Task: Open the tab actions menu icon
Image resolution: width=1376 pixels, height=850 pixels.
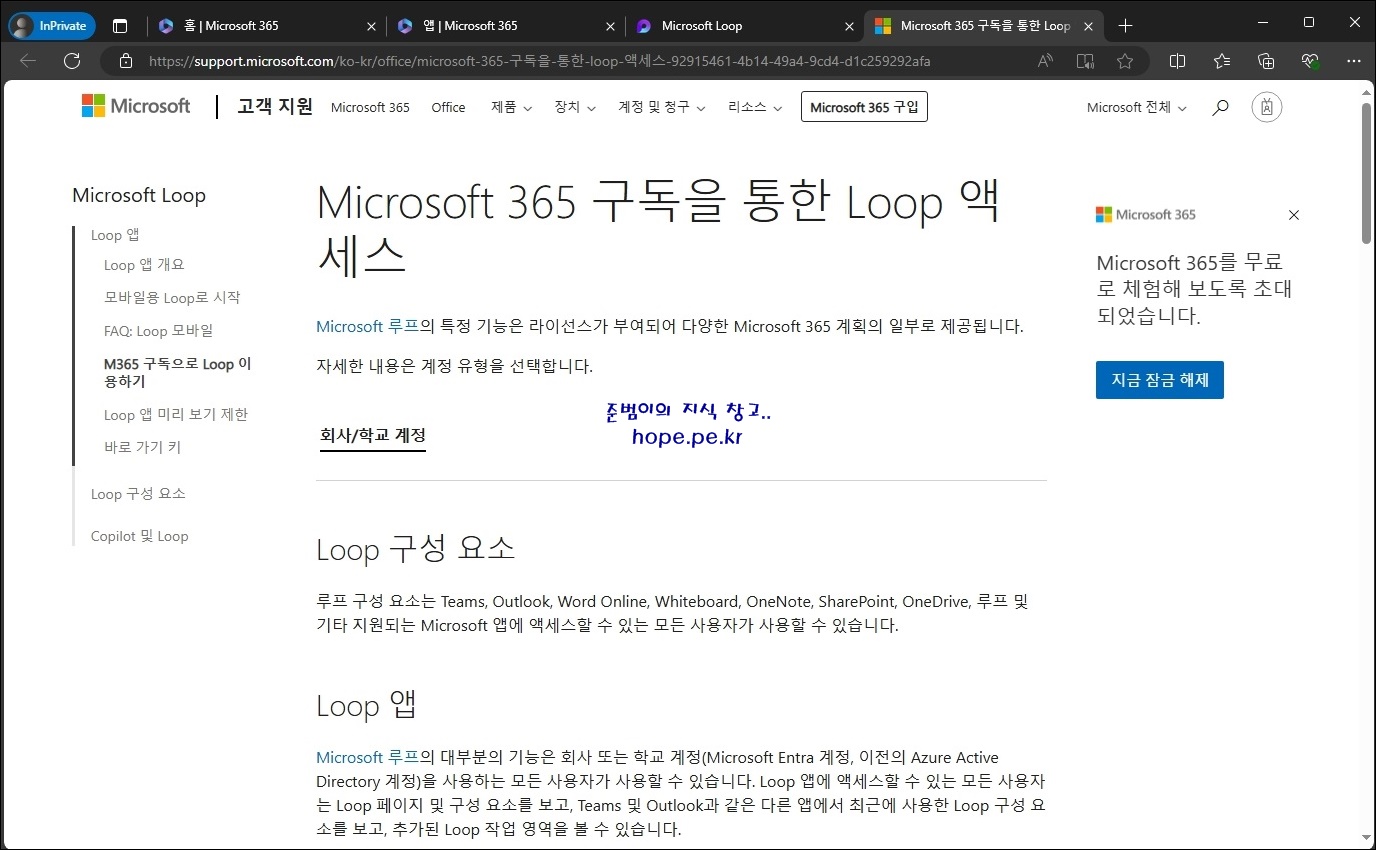Action: pyautogui.click(x=120, y=26)
